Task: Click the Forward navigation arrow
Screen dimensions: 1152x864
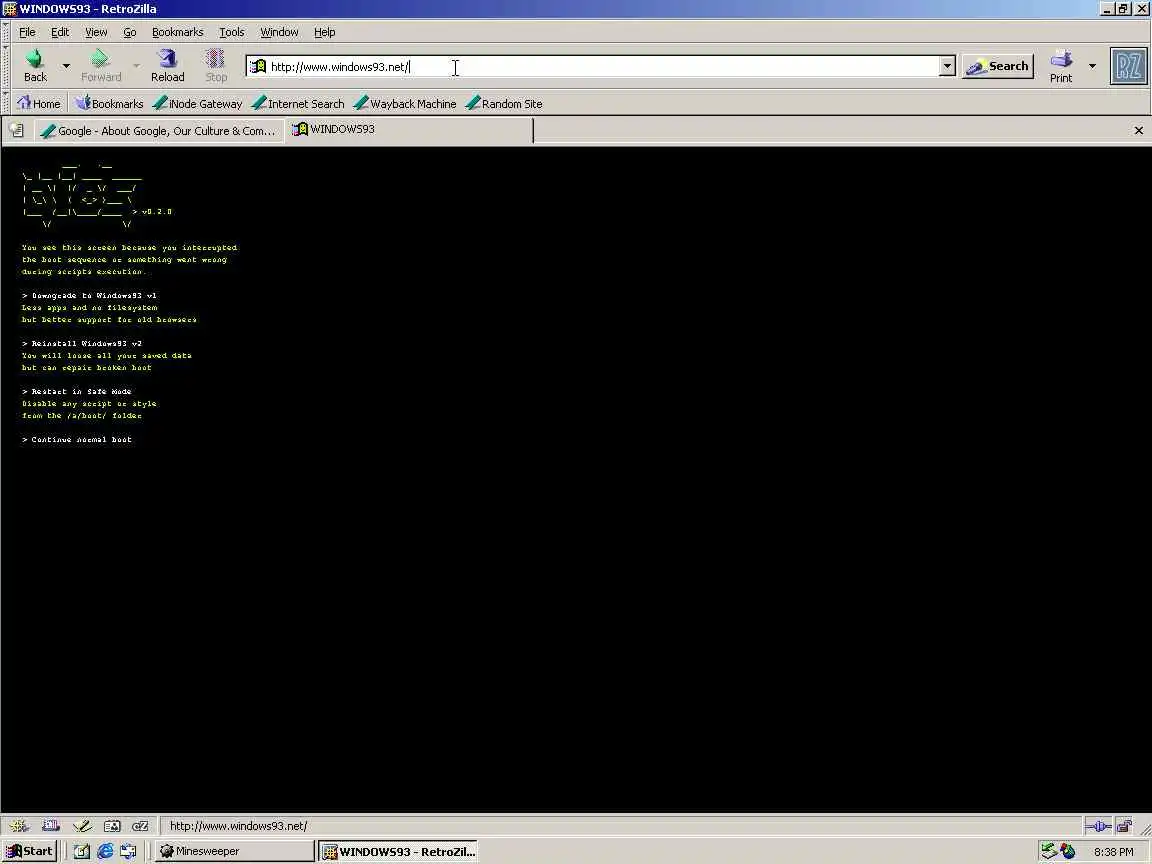Action: (101, 65)
